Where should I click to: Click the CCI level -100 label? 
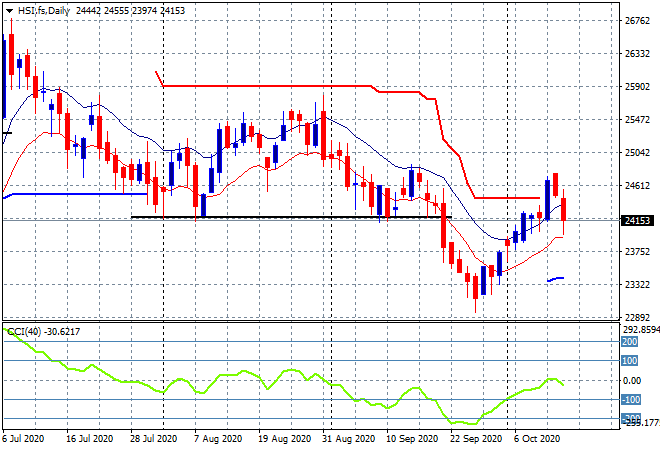click(x=631, y=399)
